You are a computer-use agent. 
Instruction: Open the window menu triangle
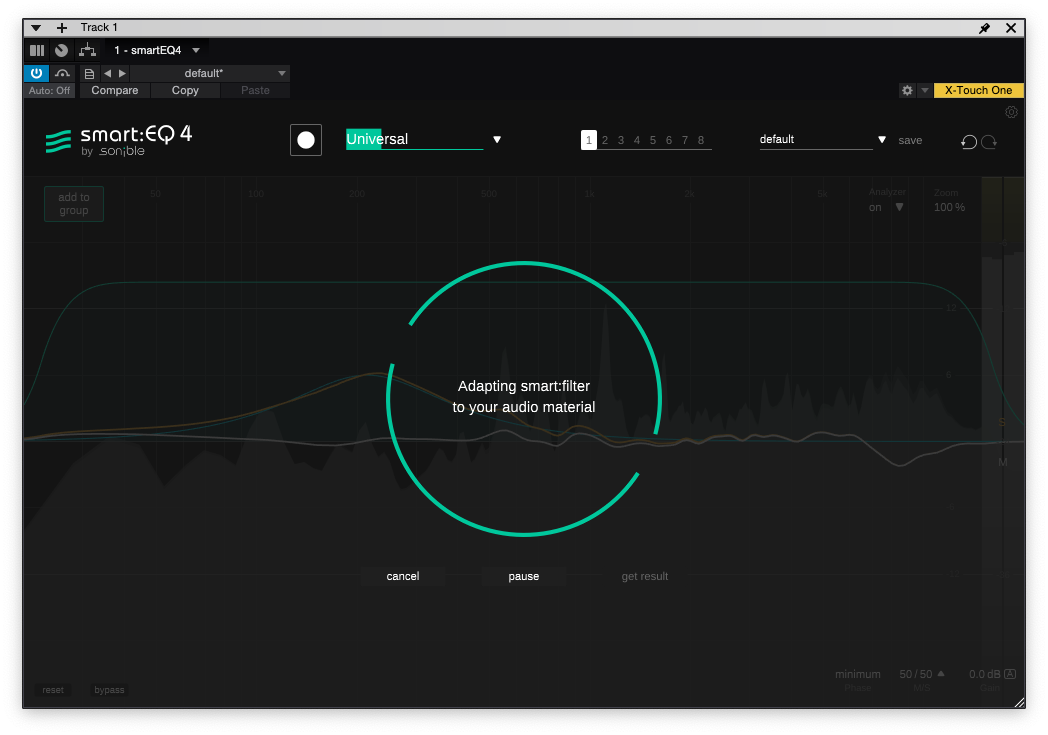click(36, 27)
